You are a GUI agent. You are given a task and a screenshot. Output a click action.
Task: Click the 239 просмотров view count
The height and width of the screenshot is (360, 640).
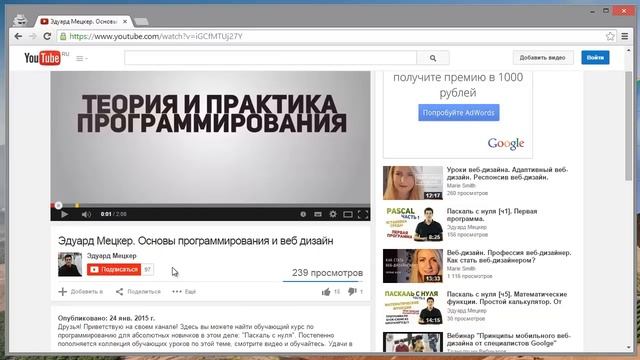click(x=327, y=273)
